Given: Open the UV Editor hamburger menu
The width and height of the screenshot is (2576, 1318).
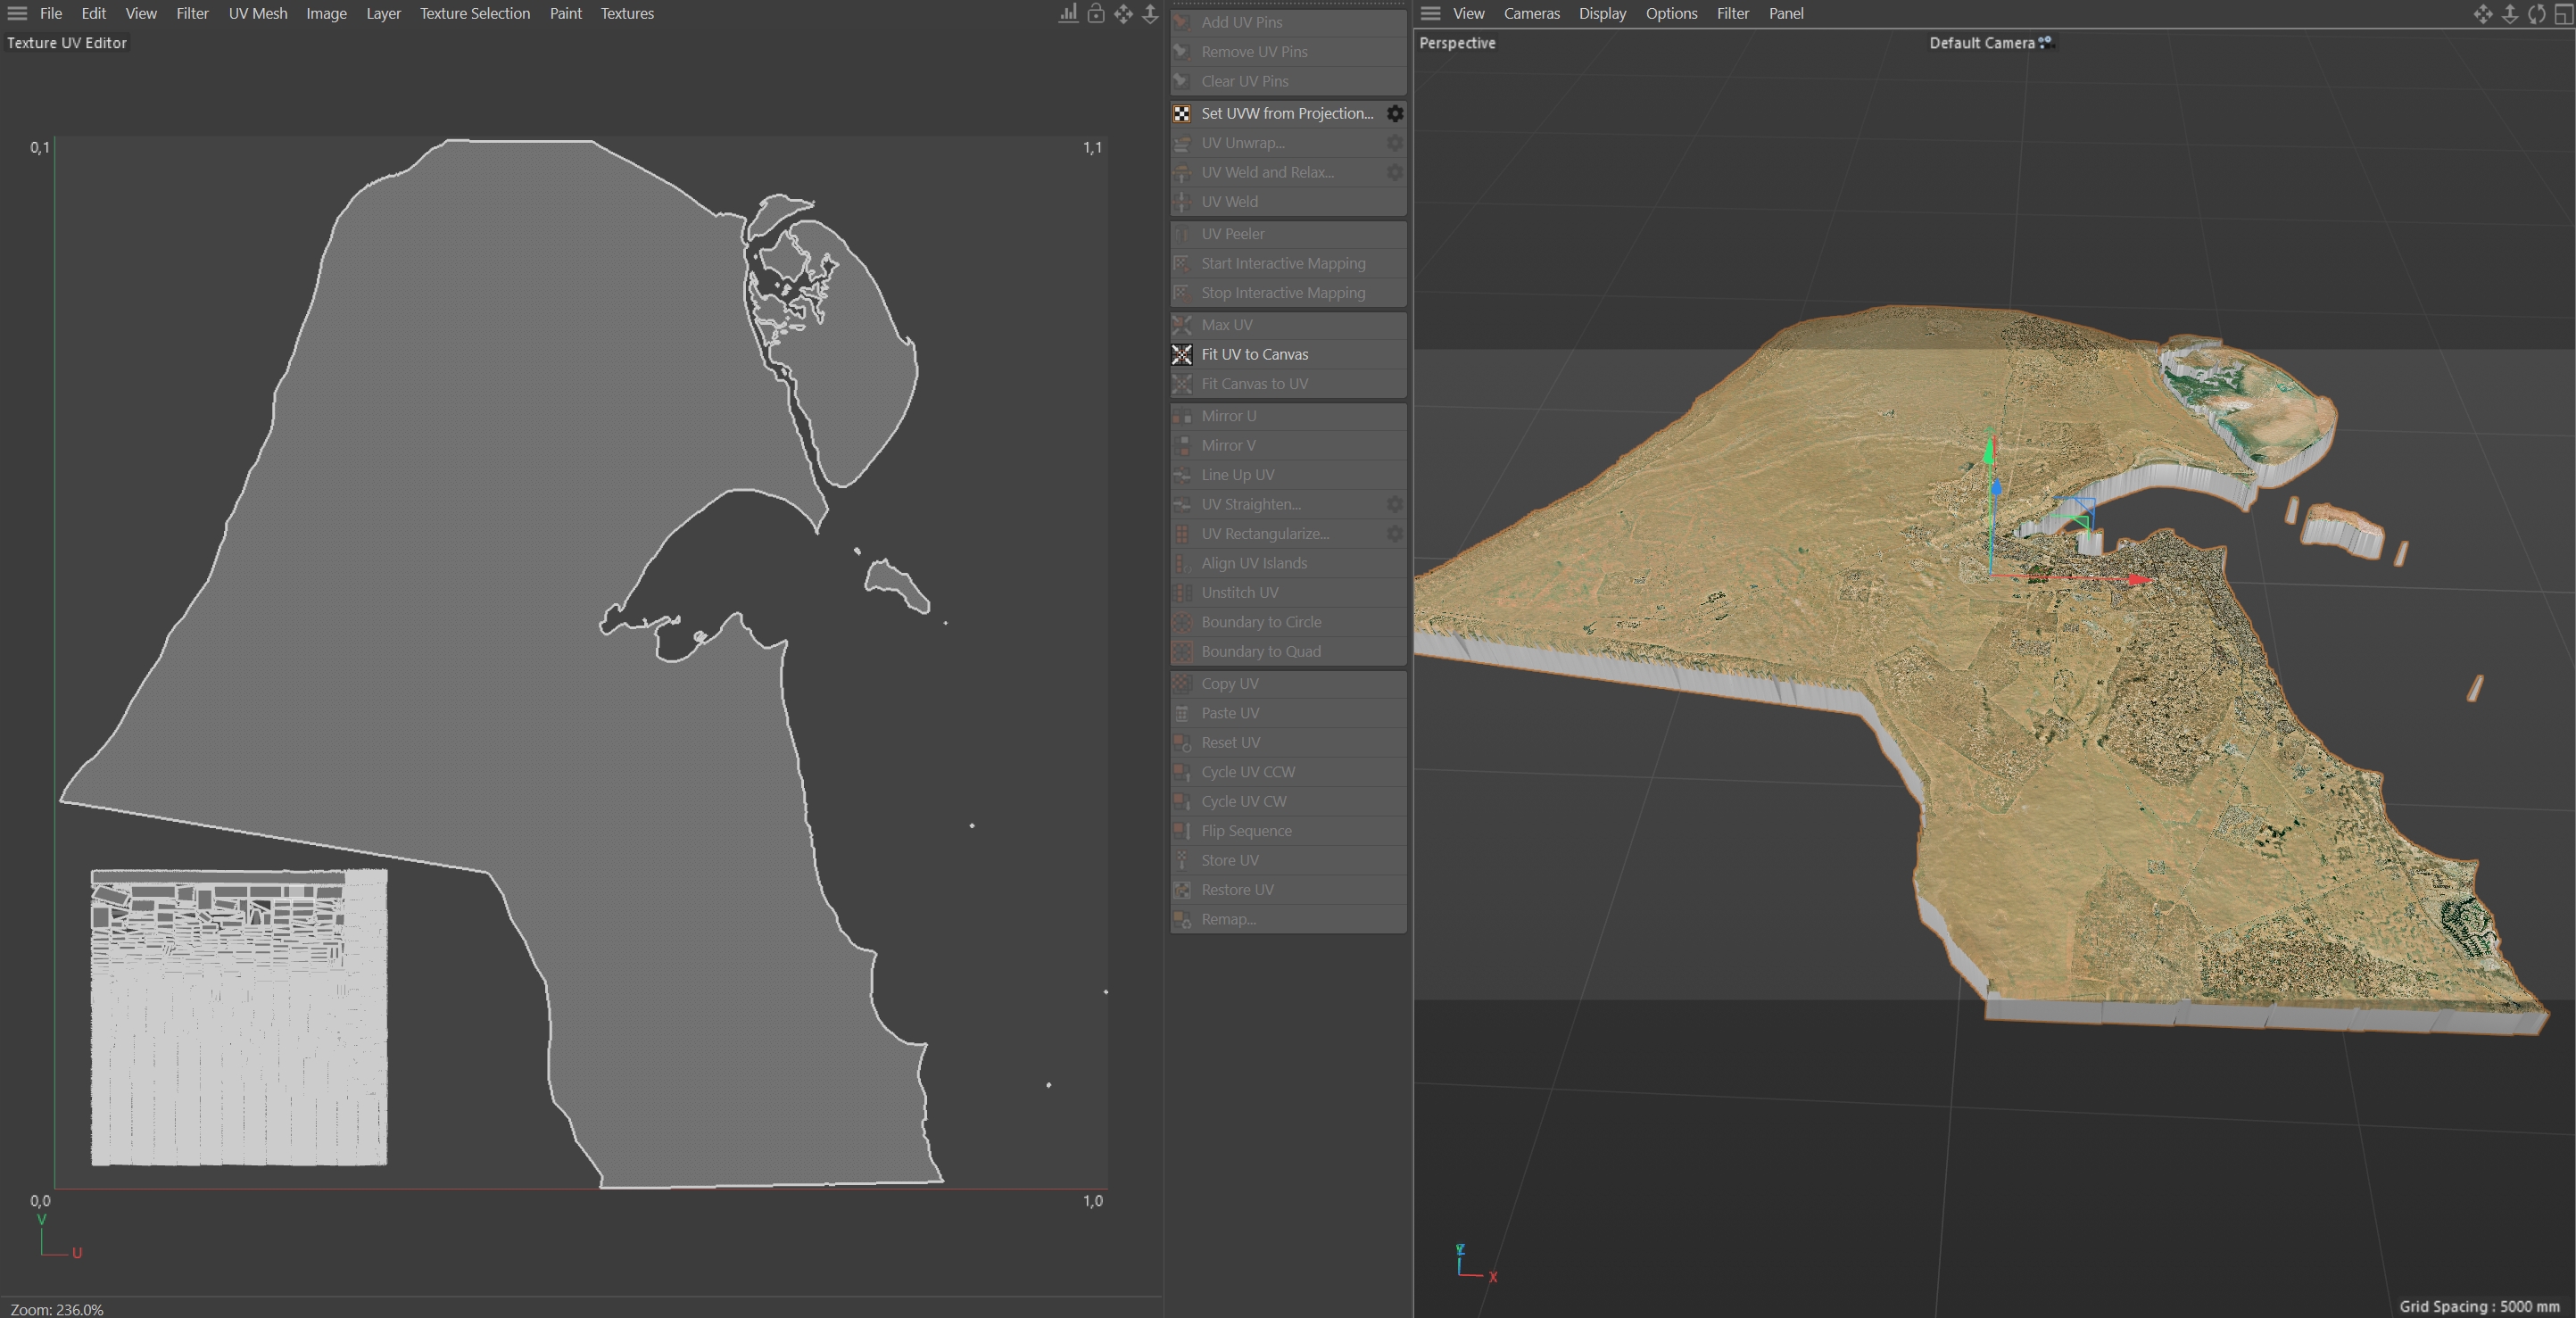Looking at the screenshot, I should click(x=17, y=13).
